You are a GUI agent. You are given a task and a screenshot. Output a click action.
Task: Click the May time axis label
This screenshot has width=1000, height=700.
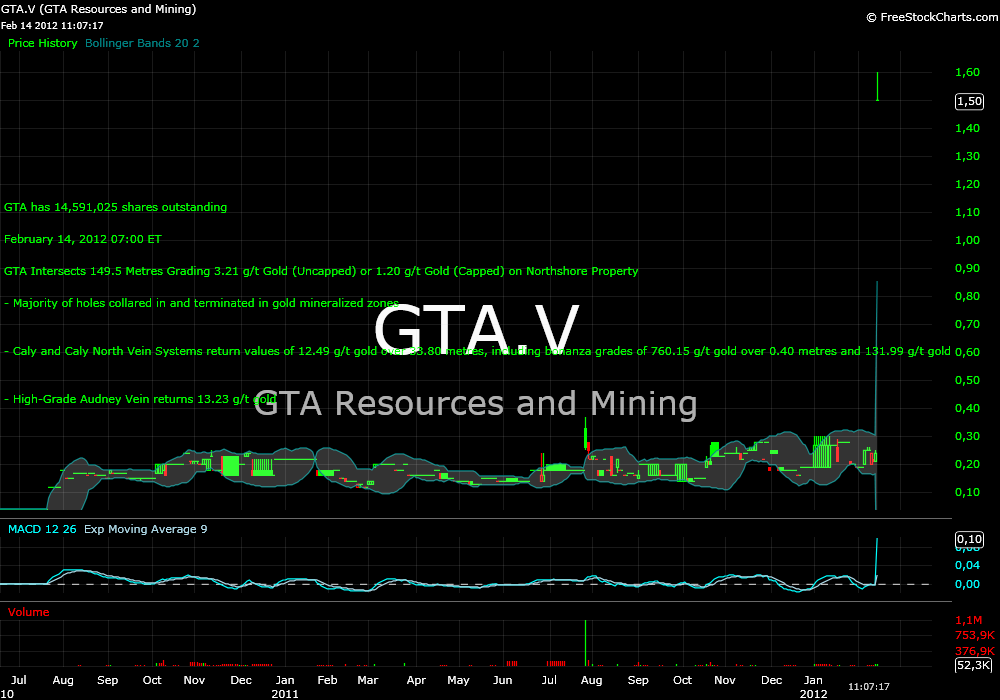459,680
